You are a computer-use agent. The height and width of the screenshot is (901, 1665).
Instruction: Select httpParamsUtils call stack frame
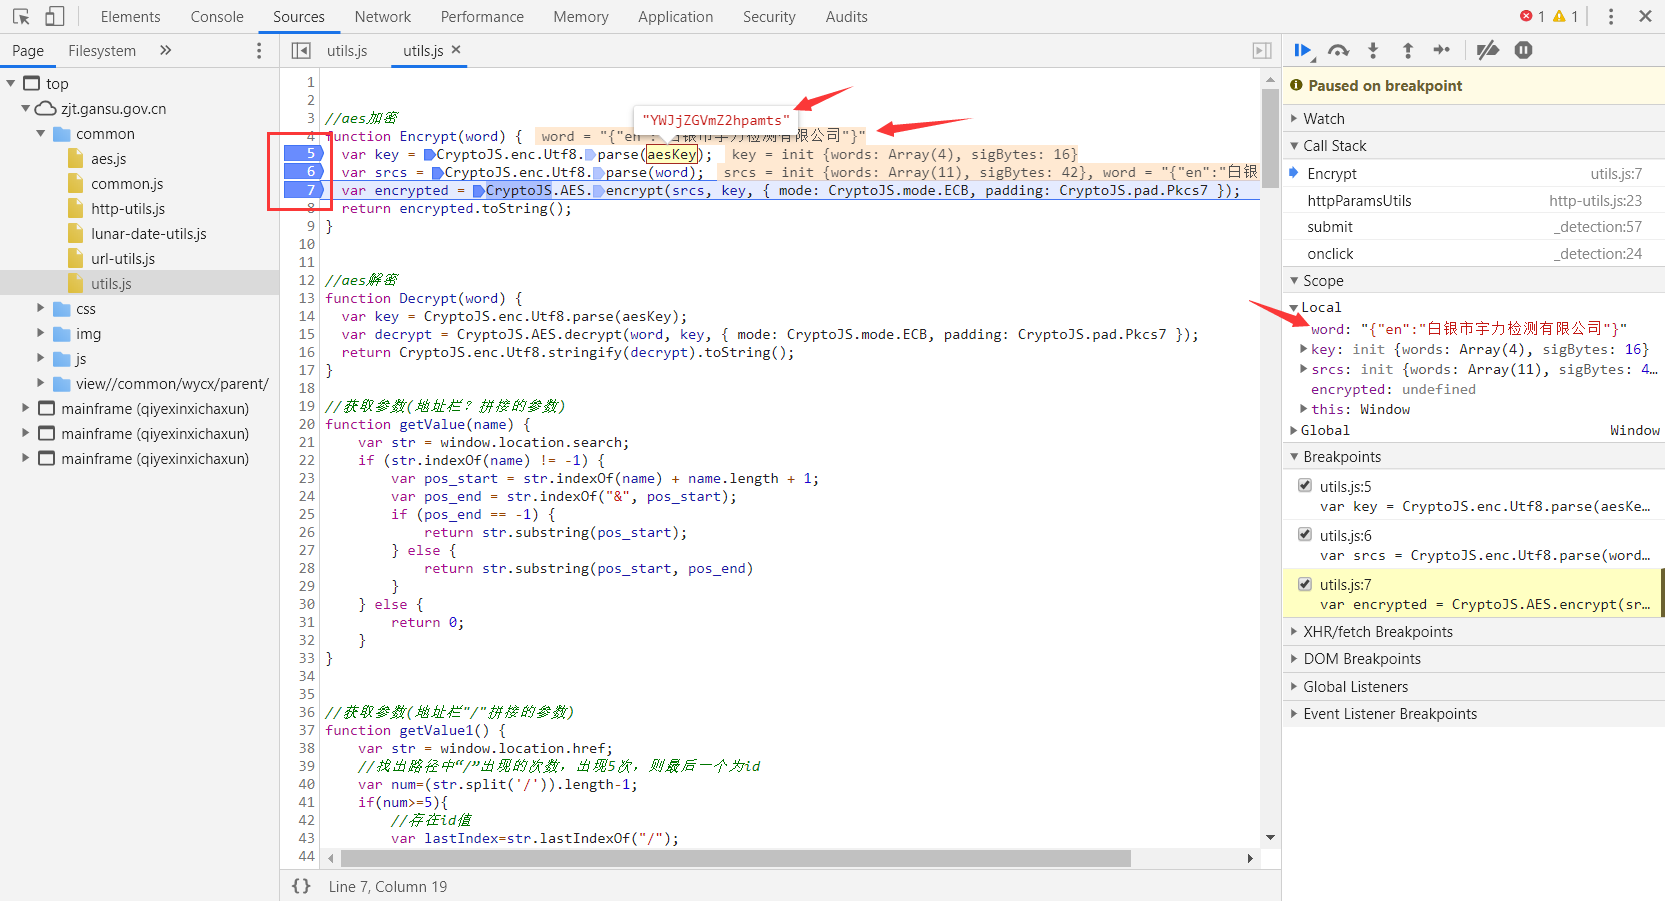pyautogui.click(x=1359, y=201)
